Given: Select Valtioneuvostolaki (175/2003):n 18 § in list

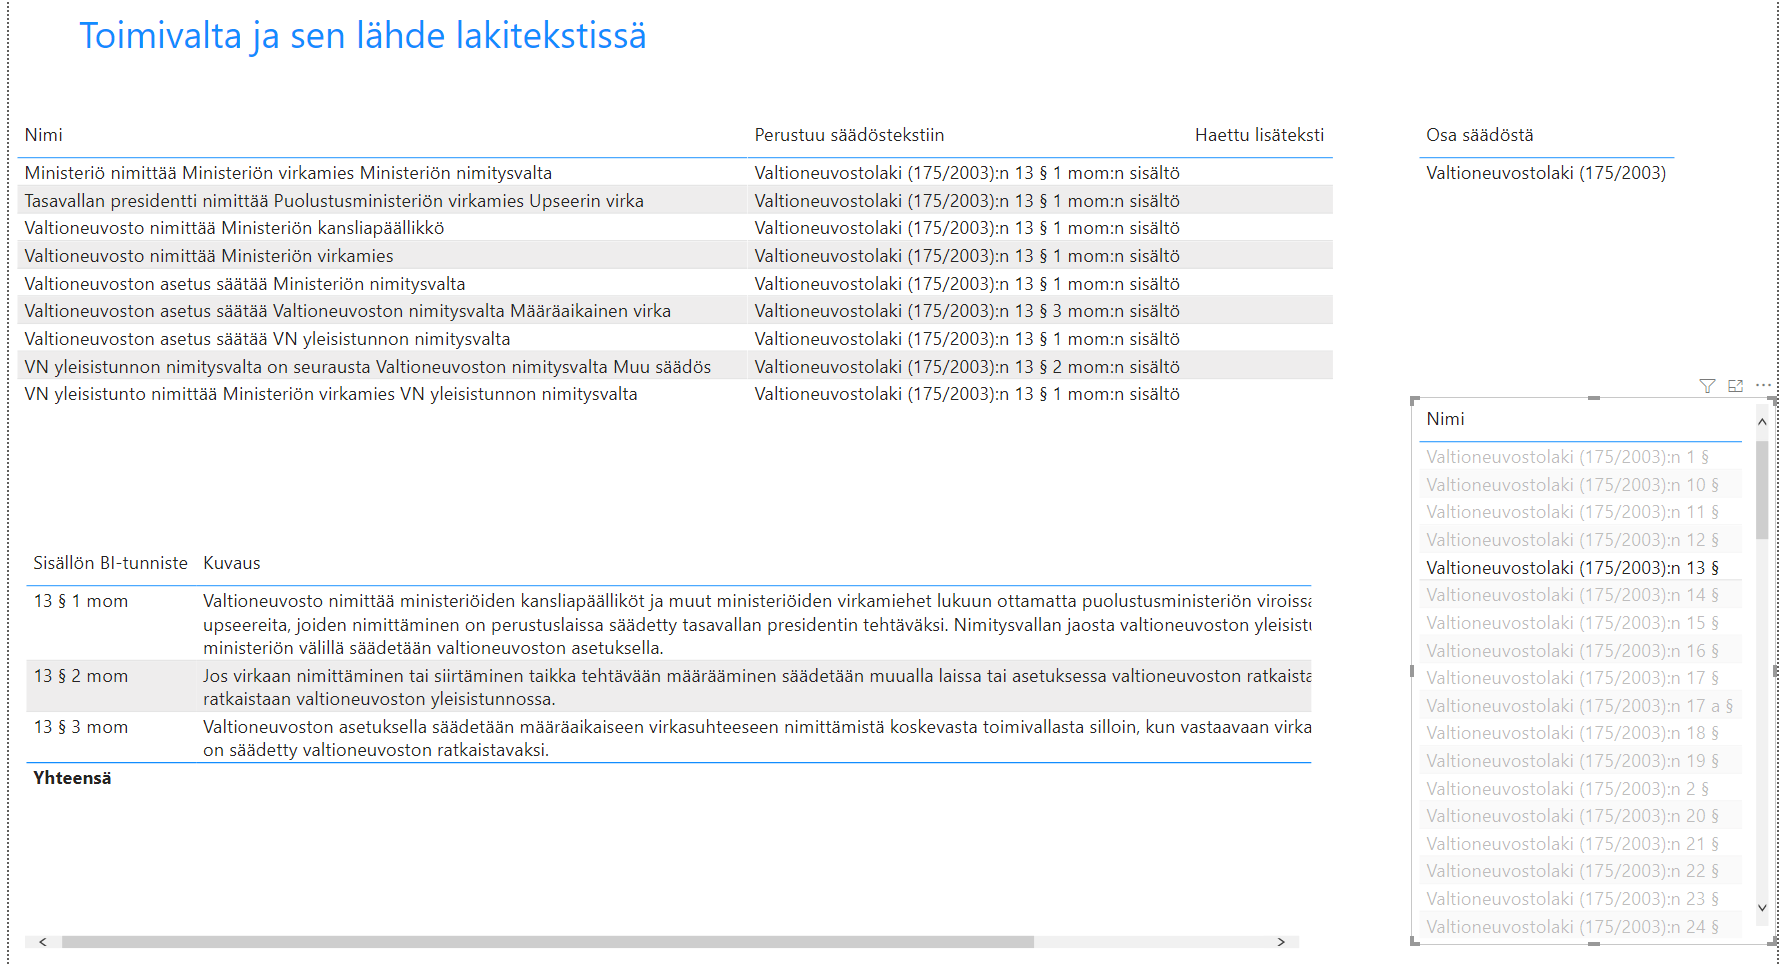Looking at the screenshot, I should point(1572,733).
